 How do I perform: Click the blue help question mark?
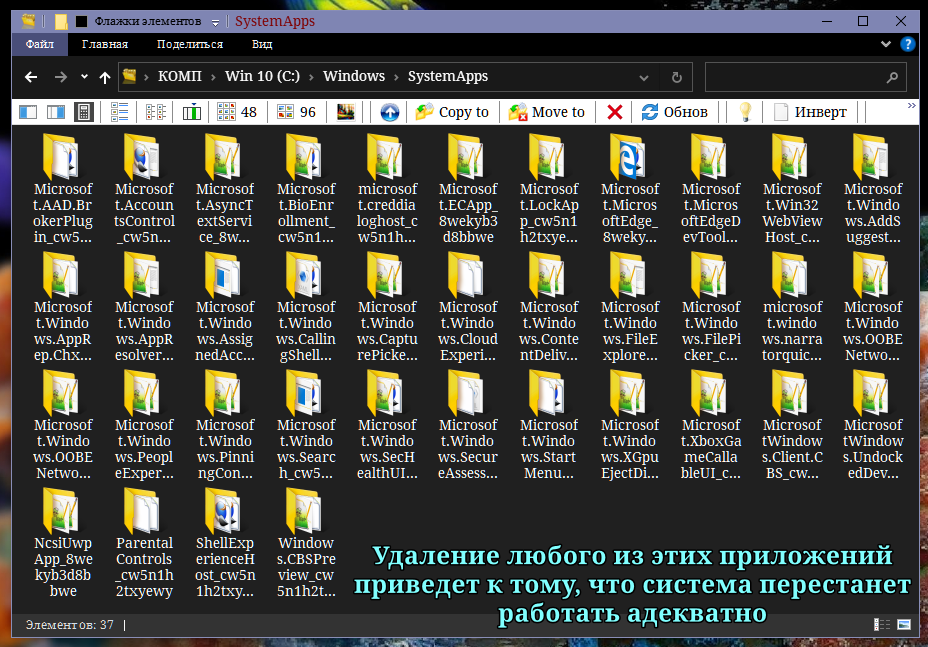pos(907,44)
